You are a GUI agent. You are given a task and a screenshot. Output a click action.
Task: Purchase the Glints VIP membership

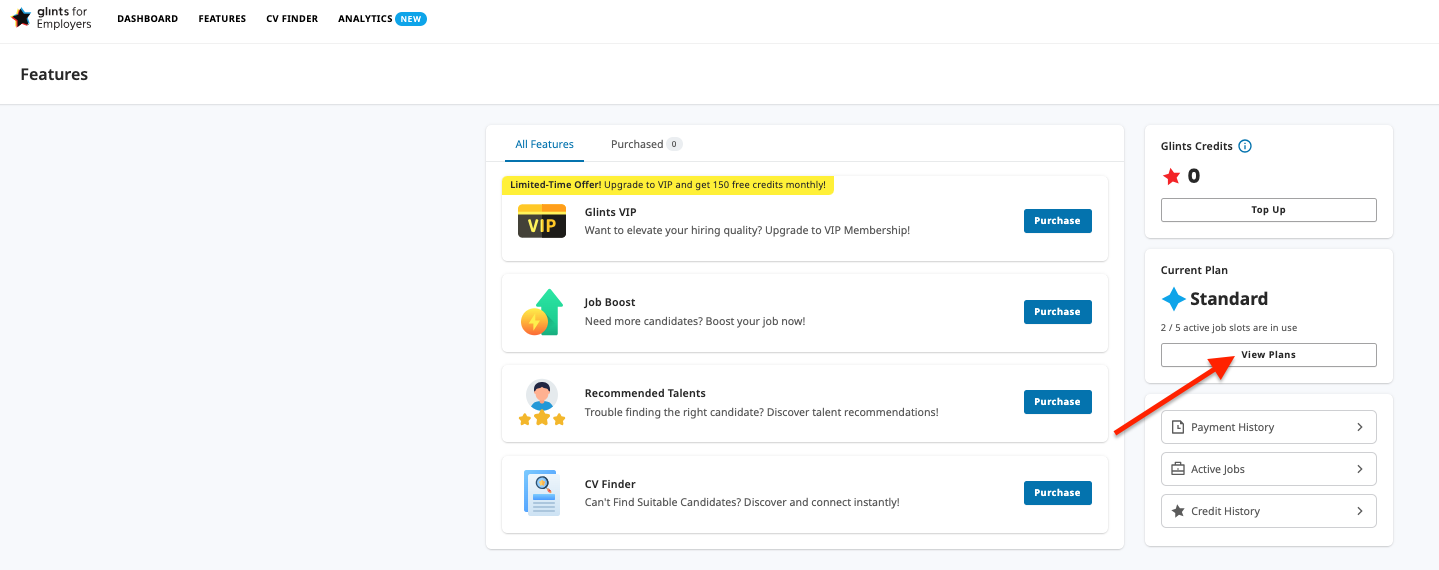[x=1057, y=221]
